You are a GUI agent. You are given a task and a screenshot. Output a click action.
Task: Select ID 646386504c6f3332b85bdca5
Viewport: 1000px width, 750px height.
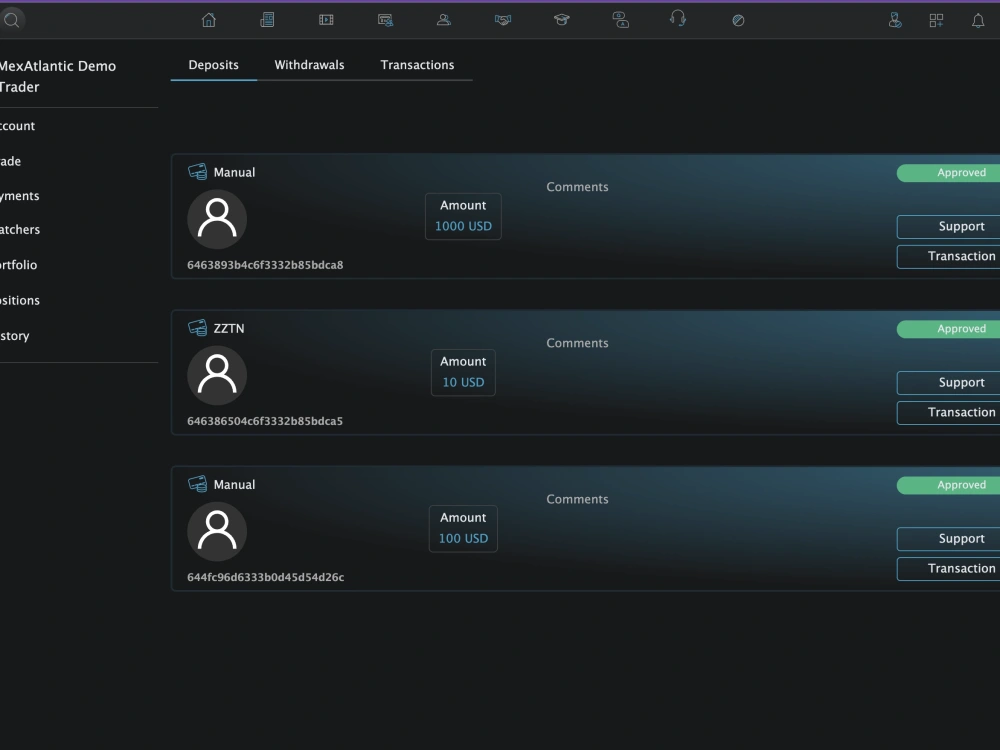click(x=265, y=421)
